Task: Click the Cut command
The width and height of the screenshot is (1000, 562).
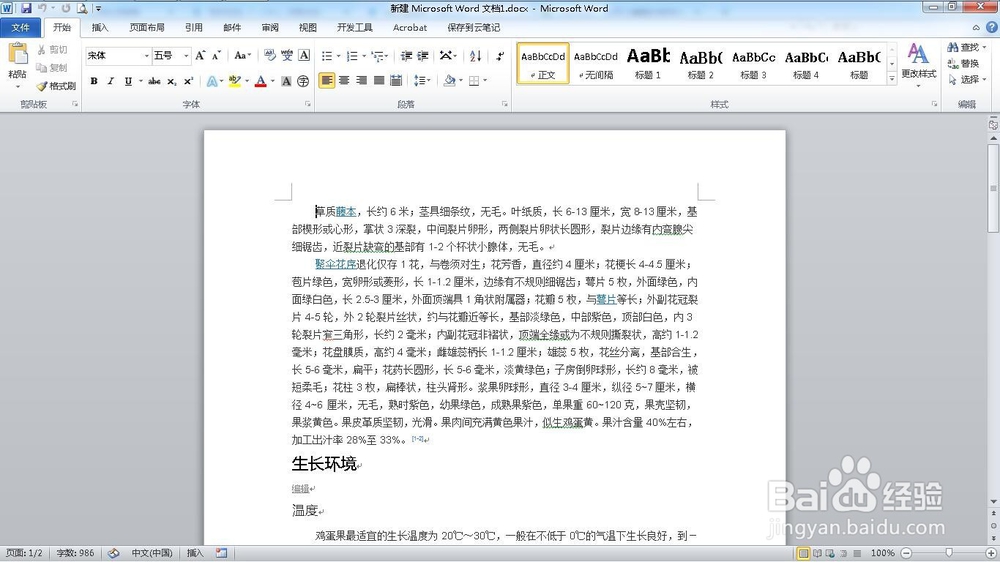Action: 52,50
